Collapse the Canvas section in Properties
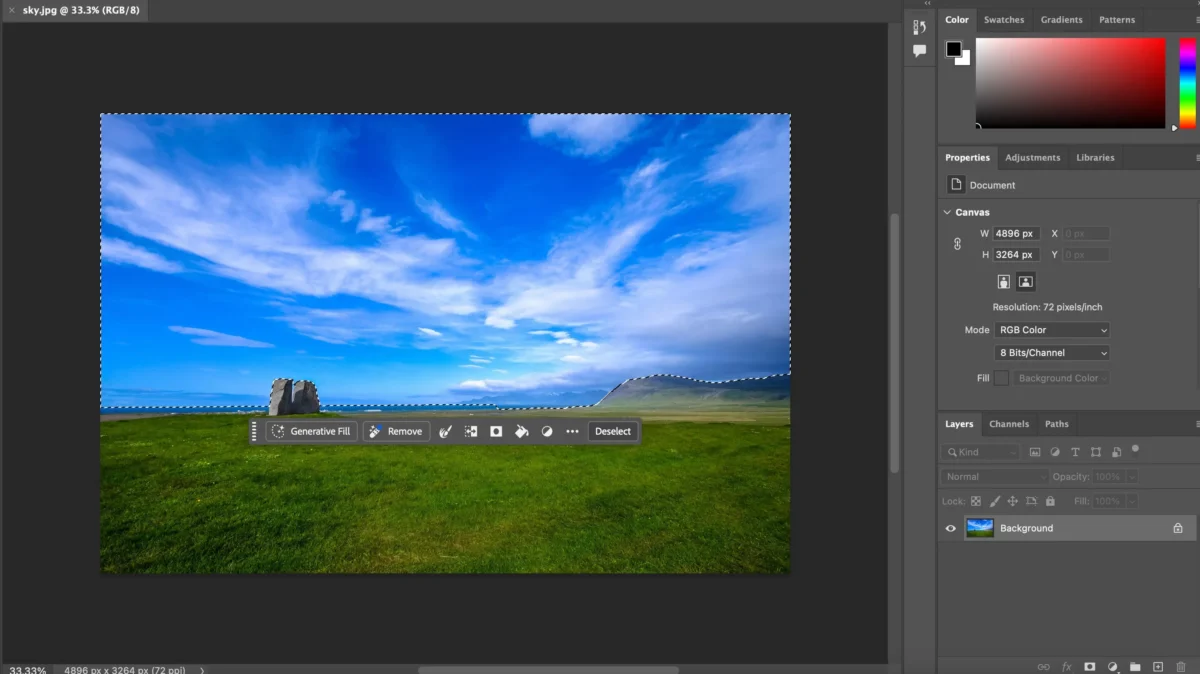The width and height of the screenshot is (1200, 674). click(x=947, y=212)
